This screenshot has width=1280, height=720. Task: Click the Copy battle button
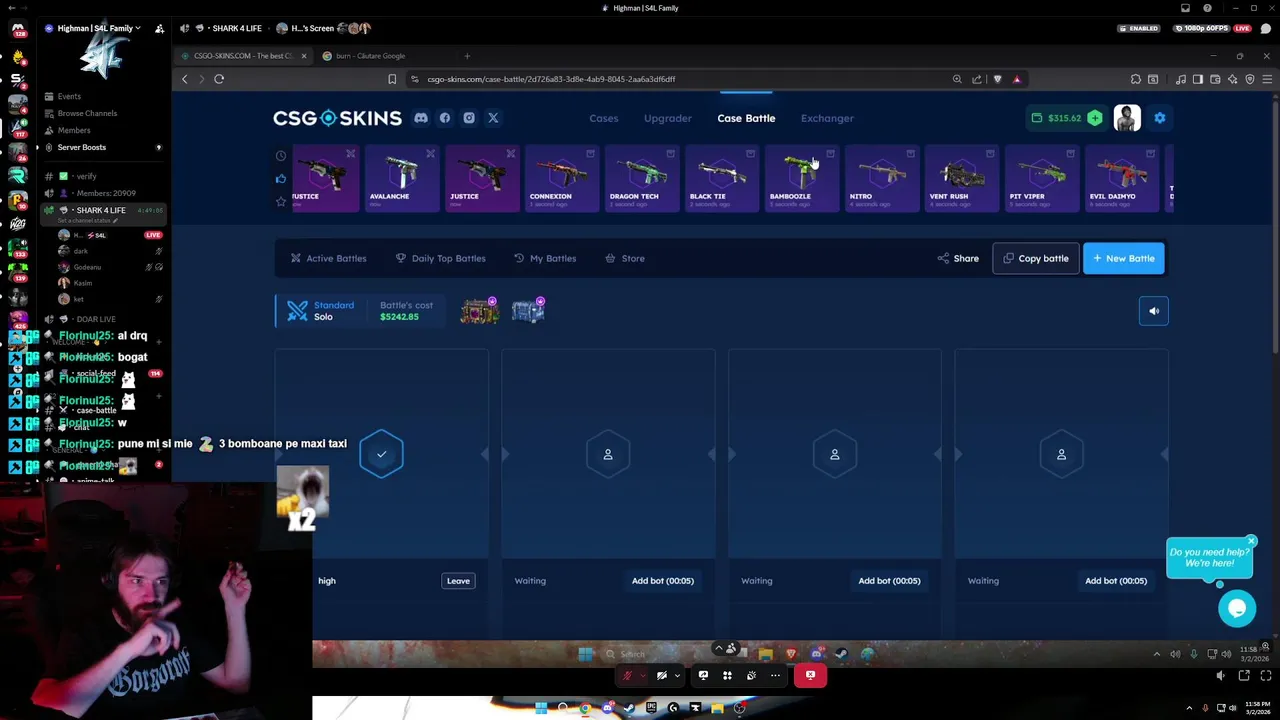[1036, 258]
